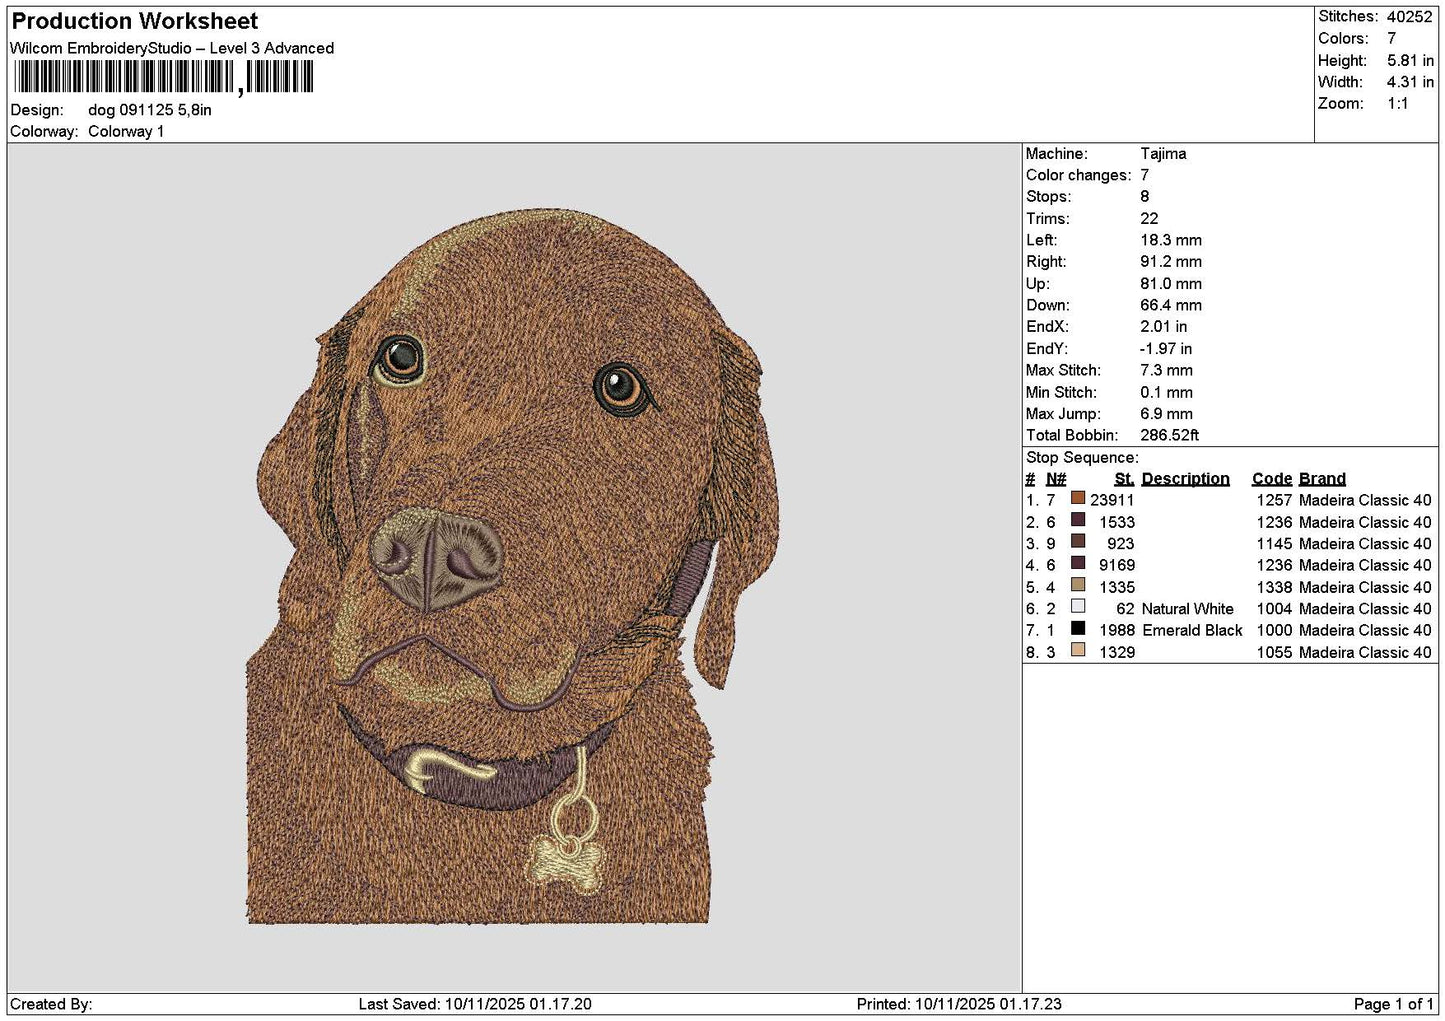Click the design name 'dog 091125 5,8in'
Image resolution: width=1445 pixels, height=1021 pixels.
[x=150, y=110]
